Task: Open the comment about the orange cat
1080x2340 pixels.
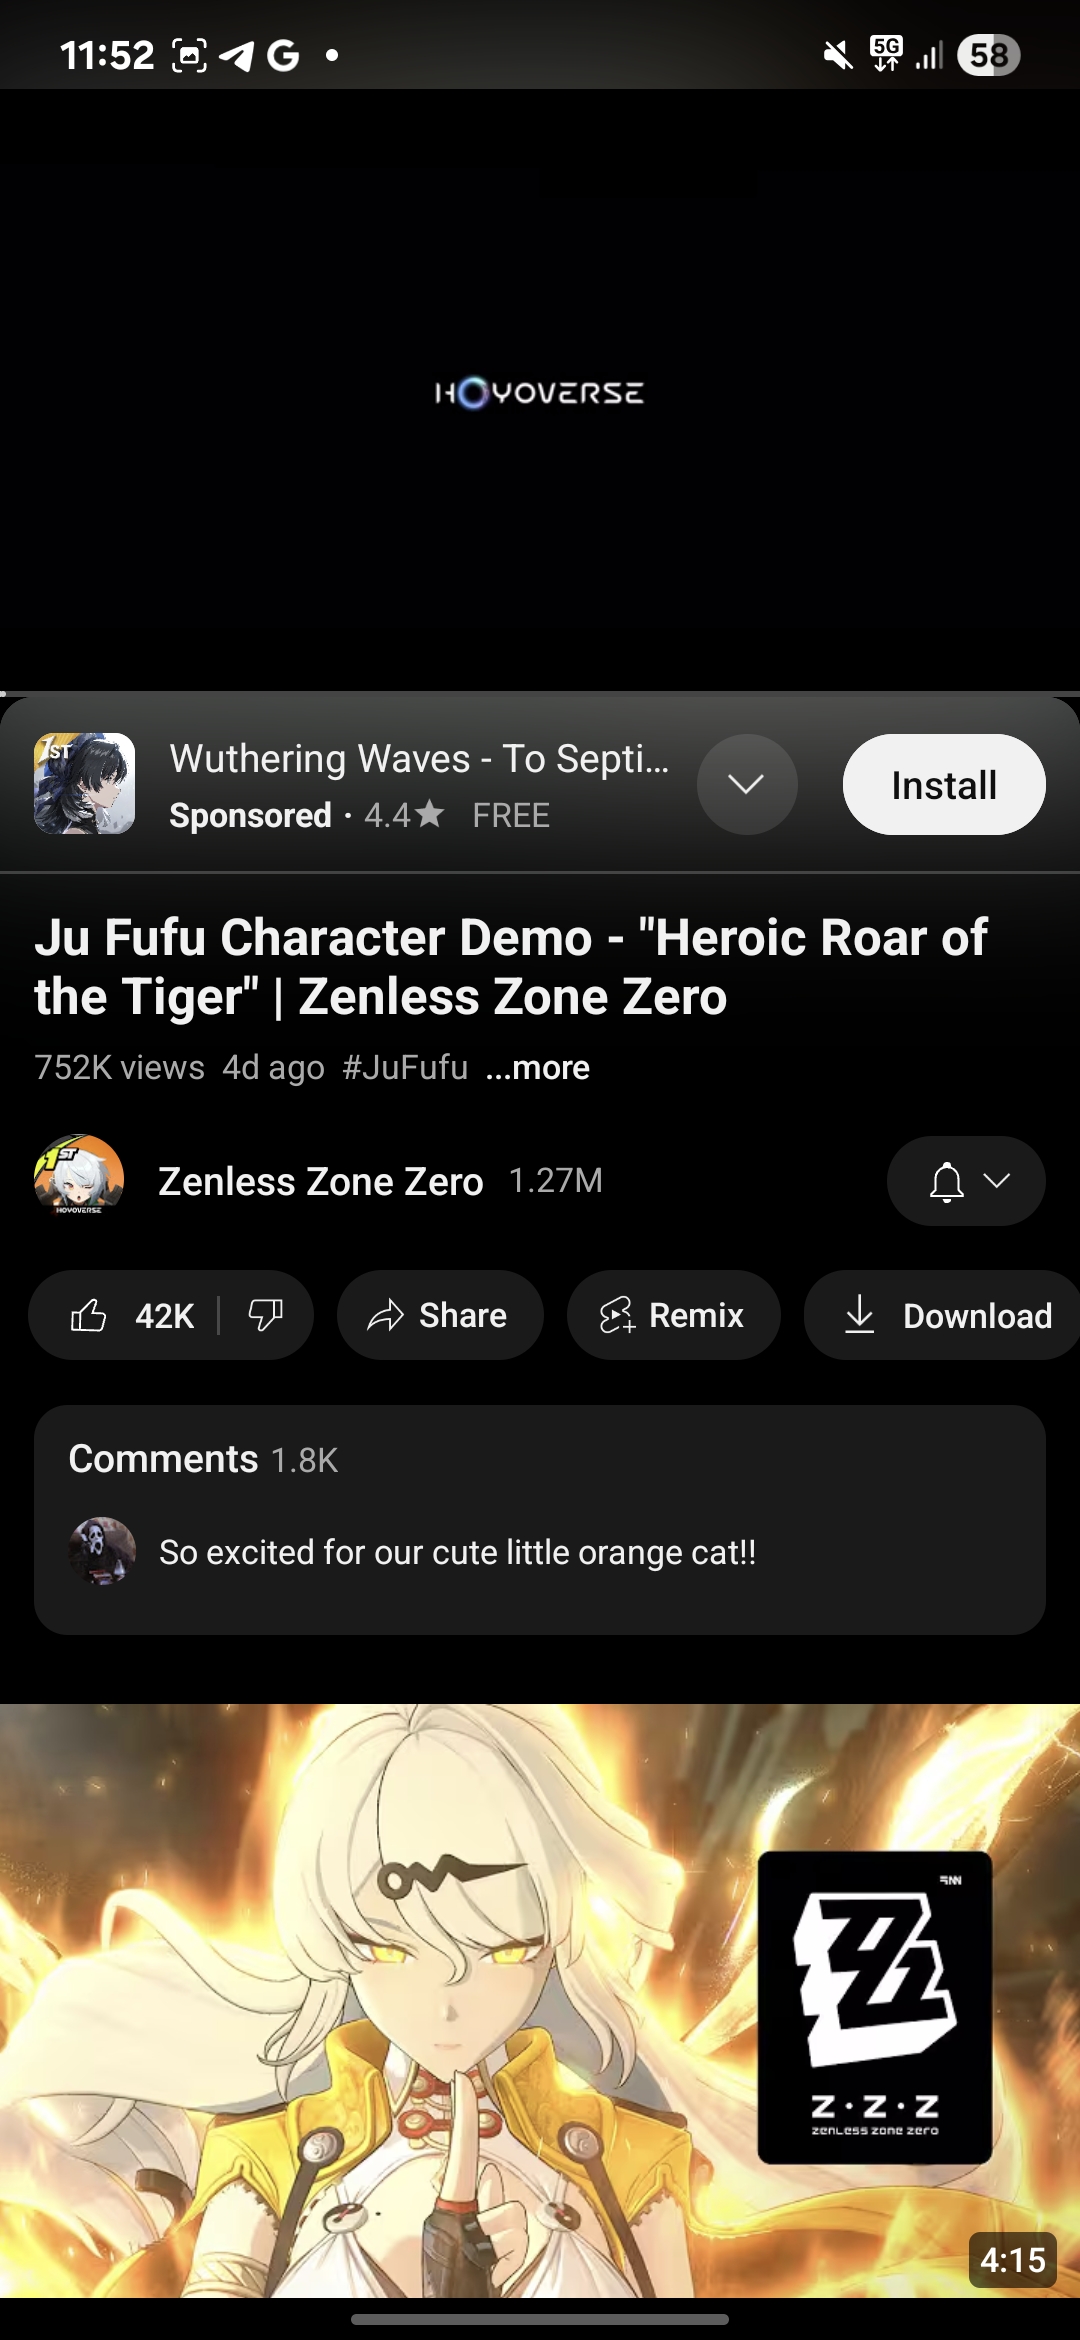Action: [x=455, y=1552]
